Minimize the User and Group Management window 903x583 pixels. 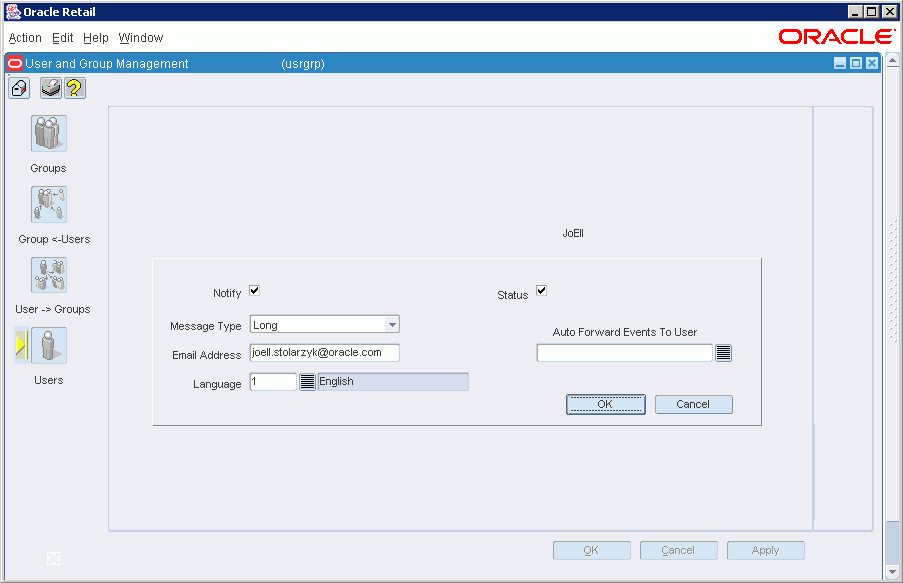pos(840,63)
